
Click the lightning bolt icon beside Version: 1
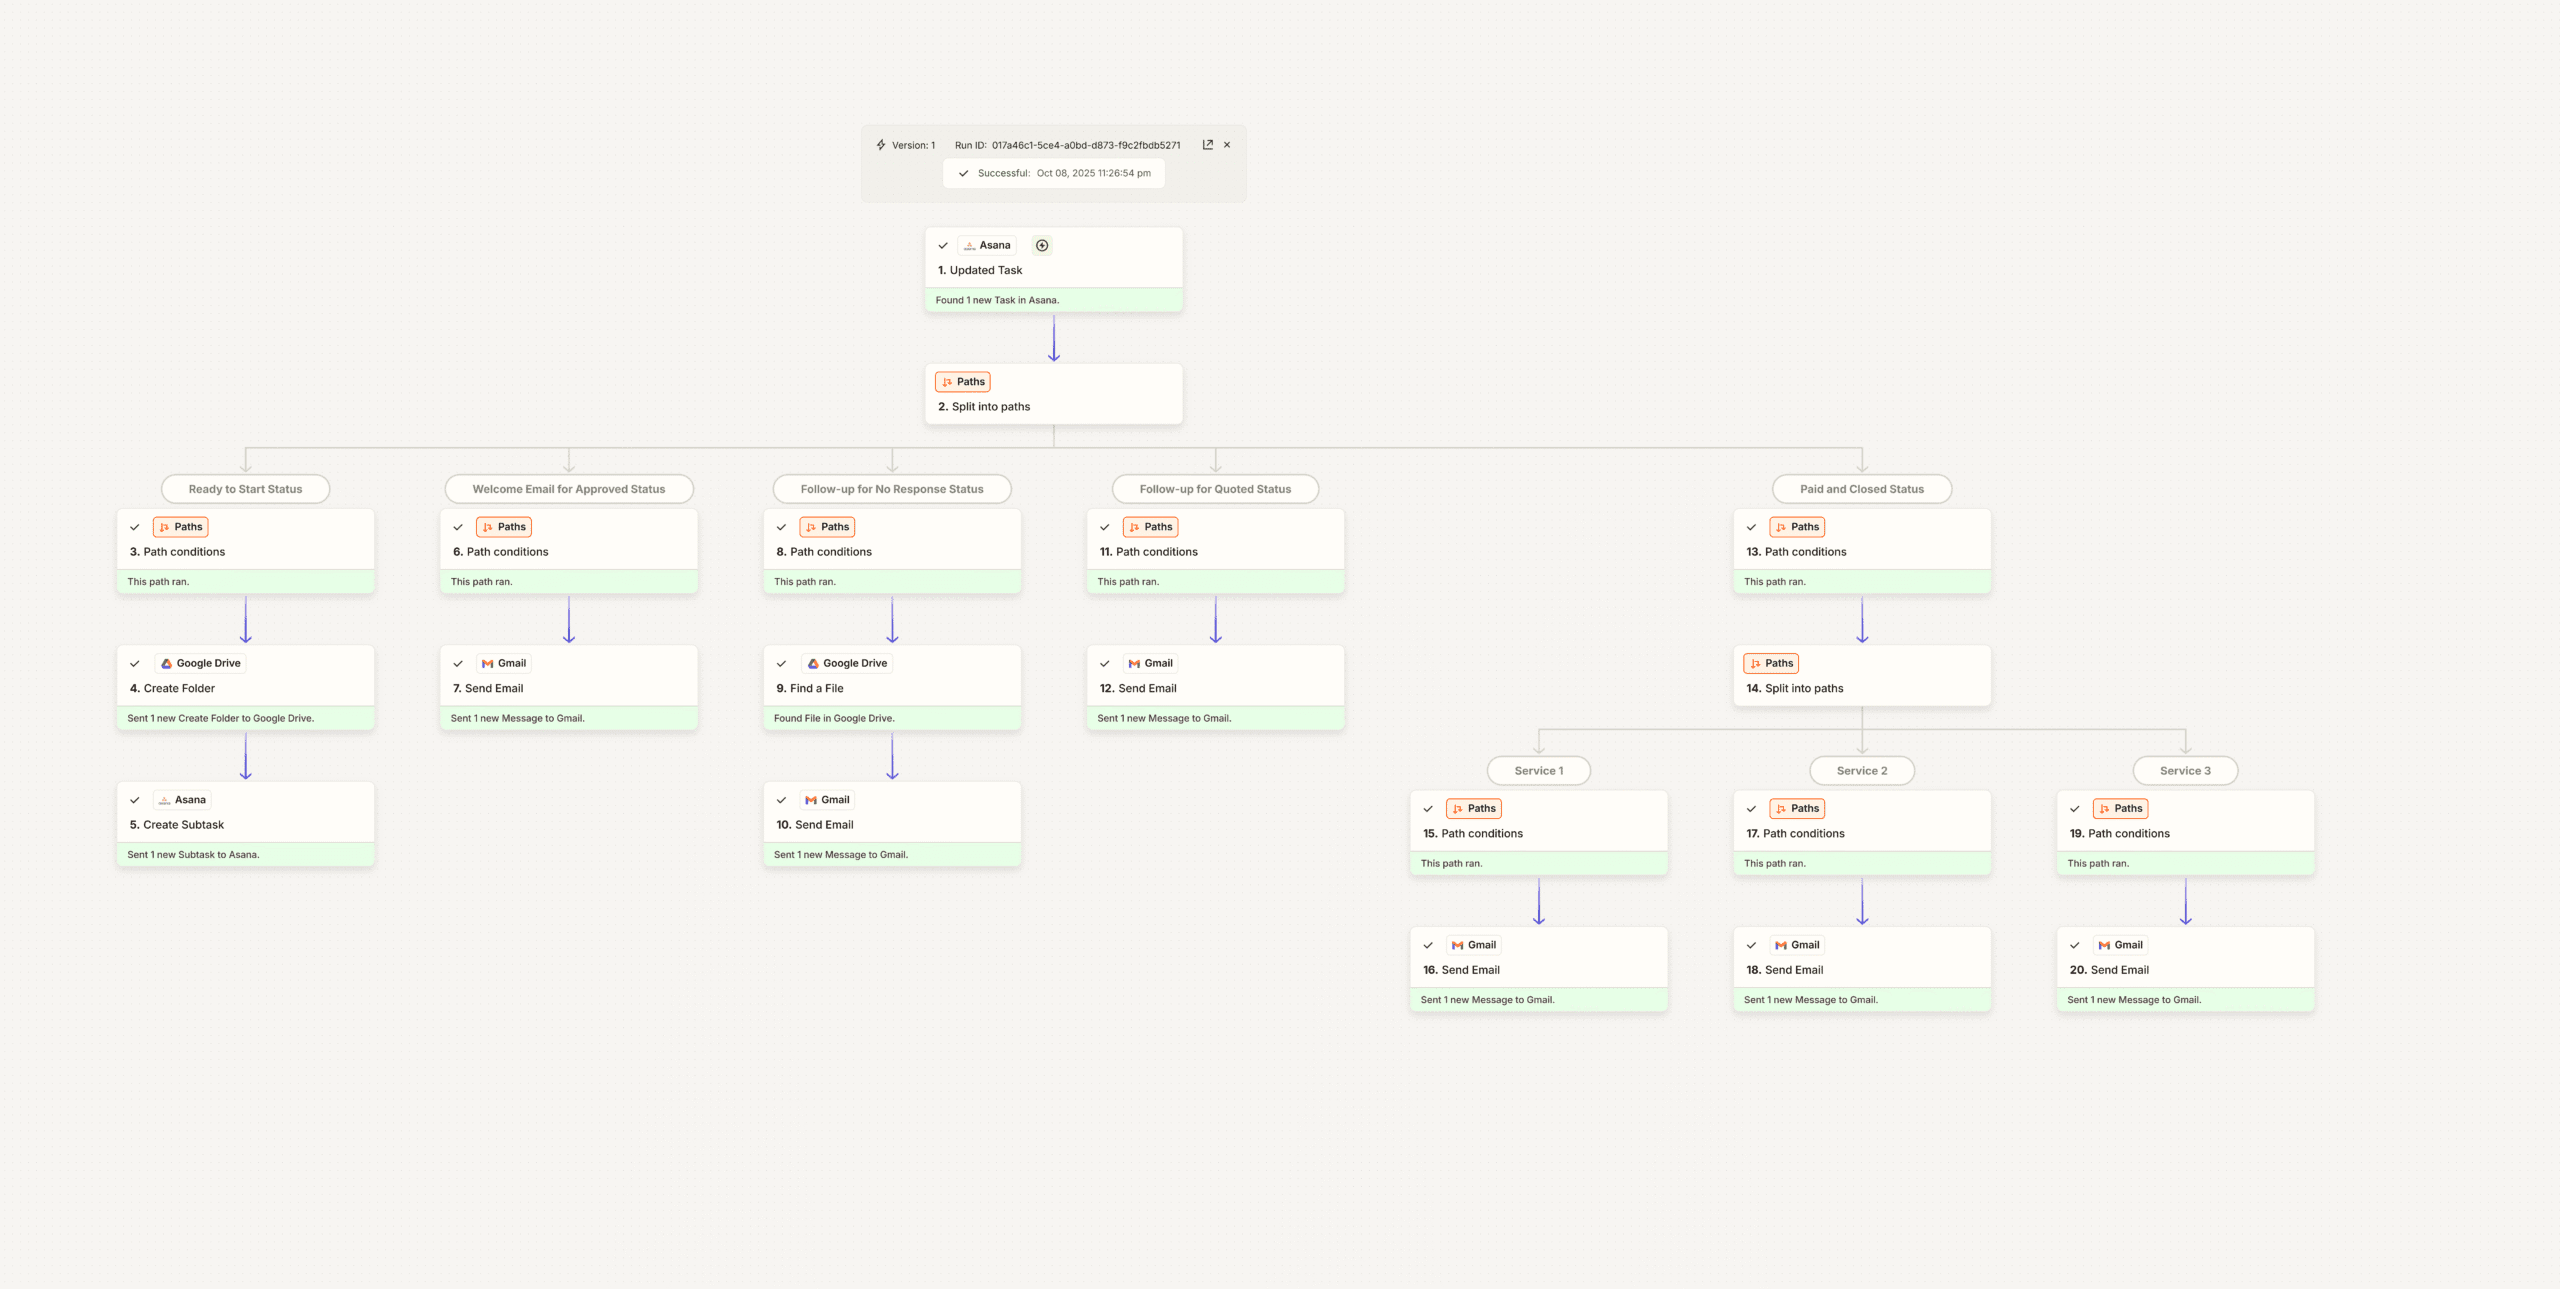[880, 144]
